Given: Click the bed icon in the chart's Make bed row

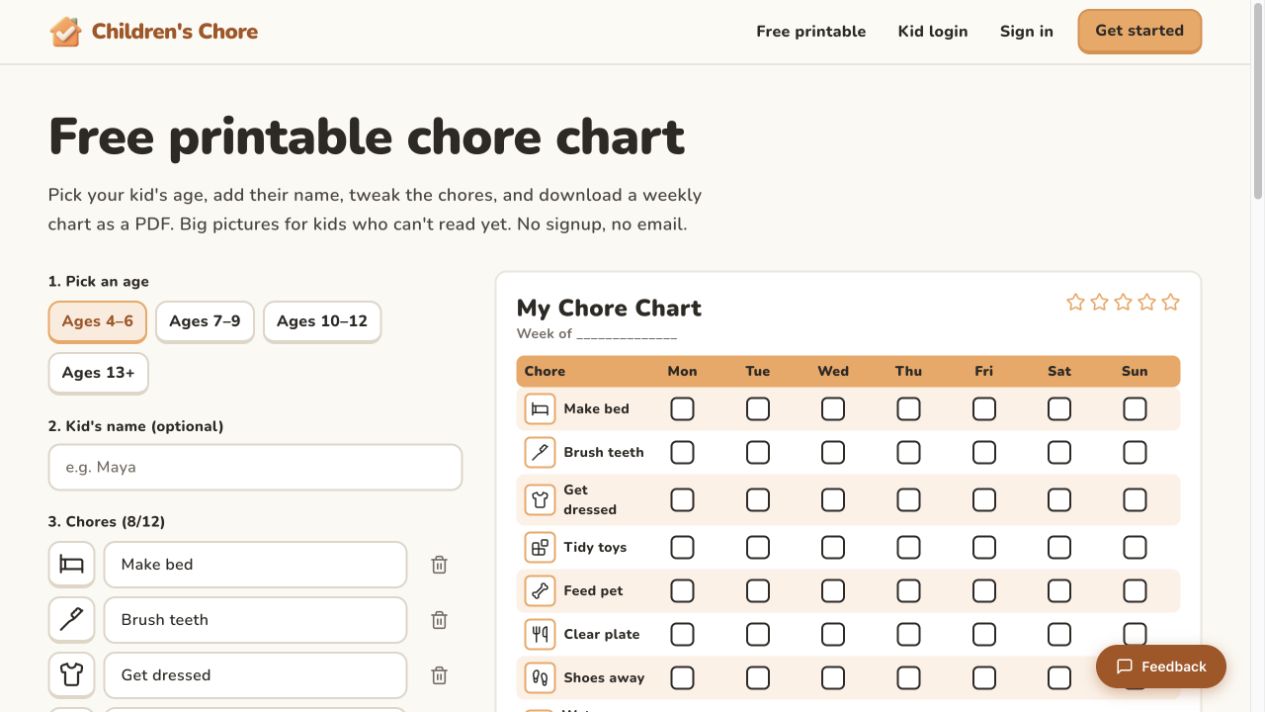Looking at the screenshot, I should pyautogui.click(x=540, y=409).
